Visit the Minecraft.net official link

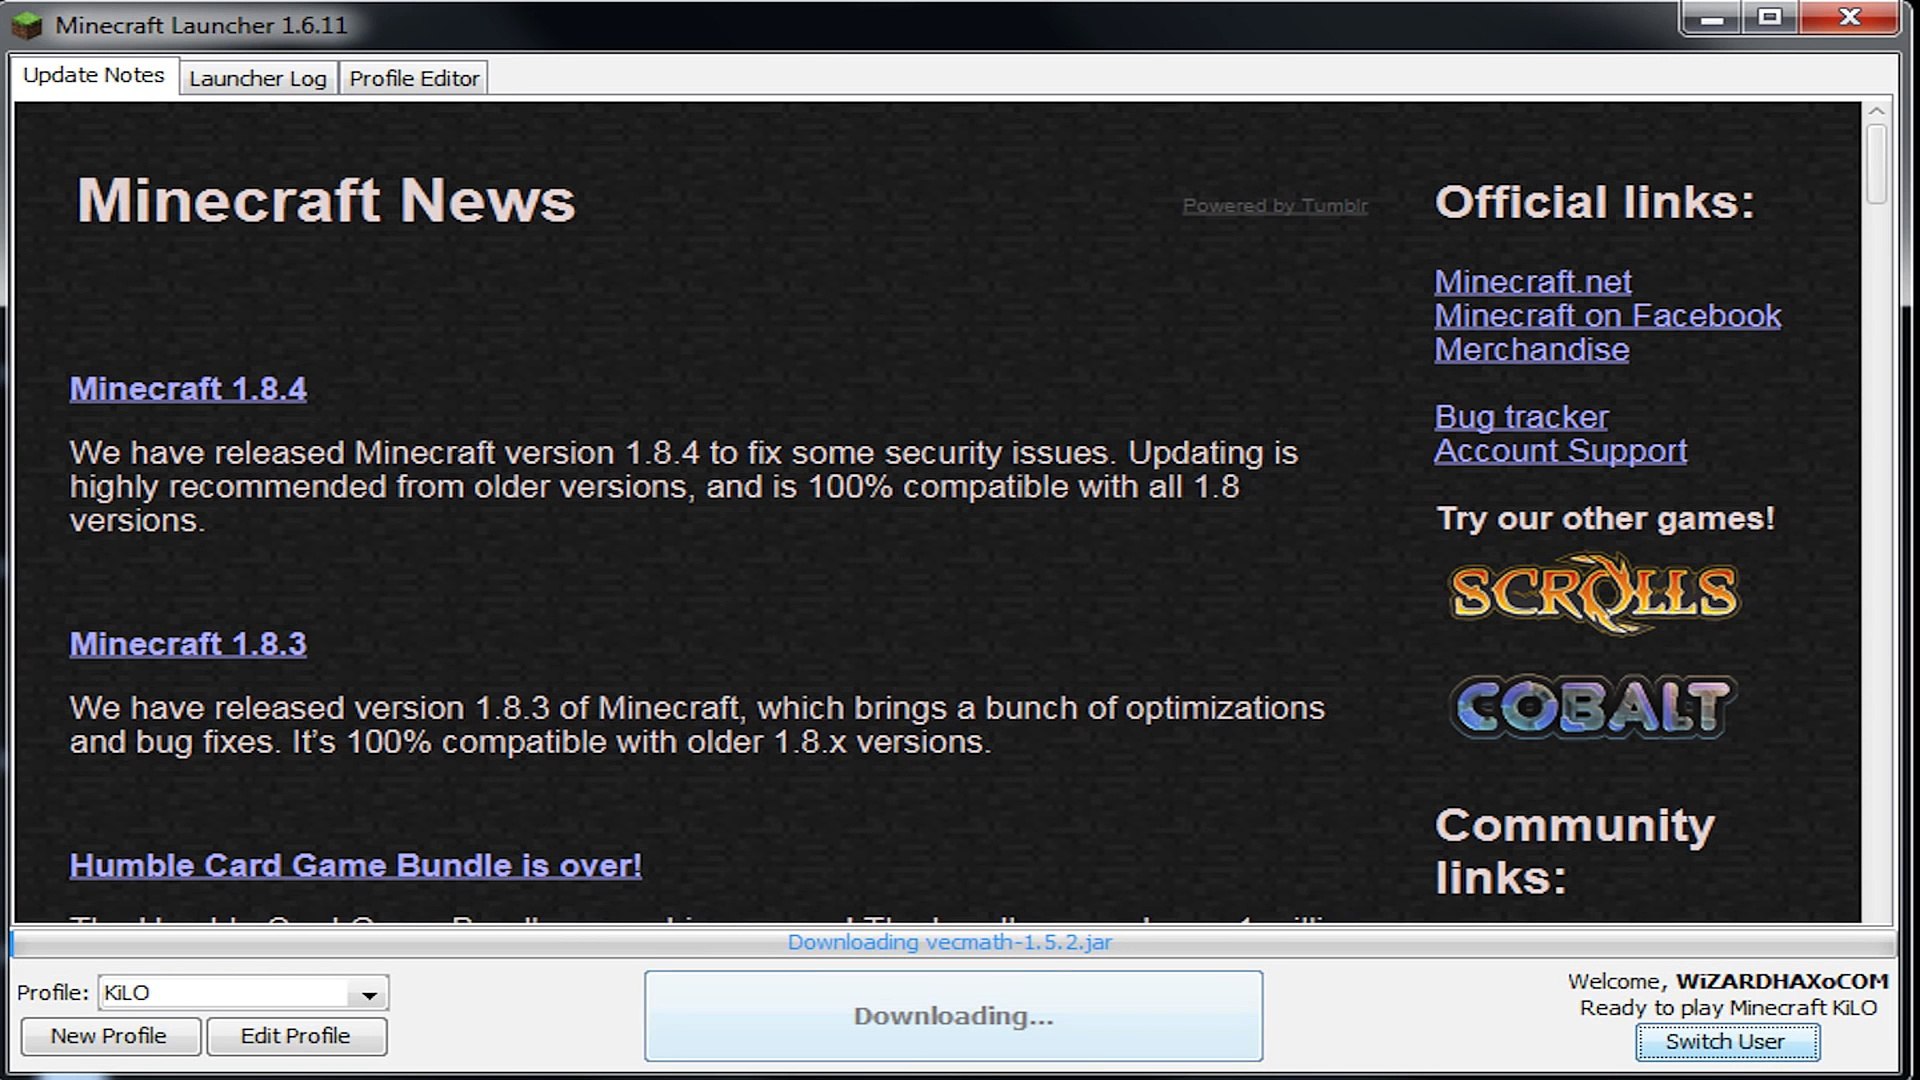(1532, 282)
